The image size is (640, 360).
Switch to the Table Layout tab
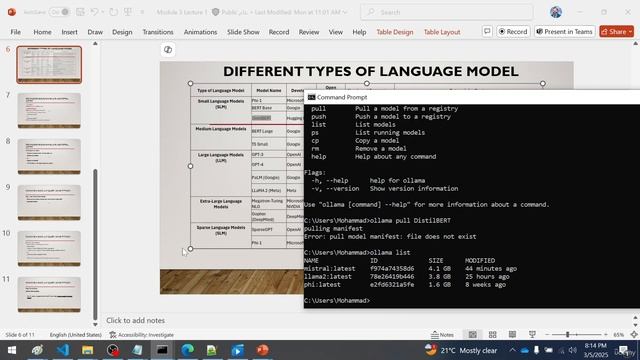point(442,32)
